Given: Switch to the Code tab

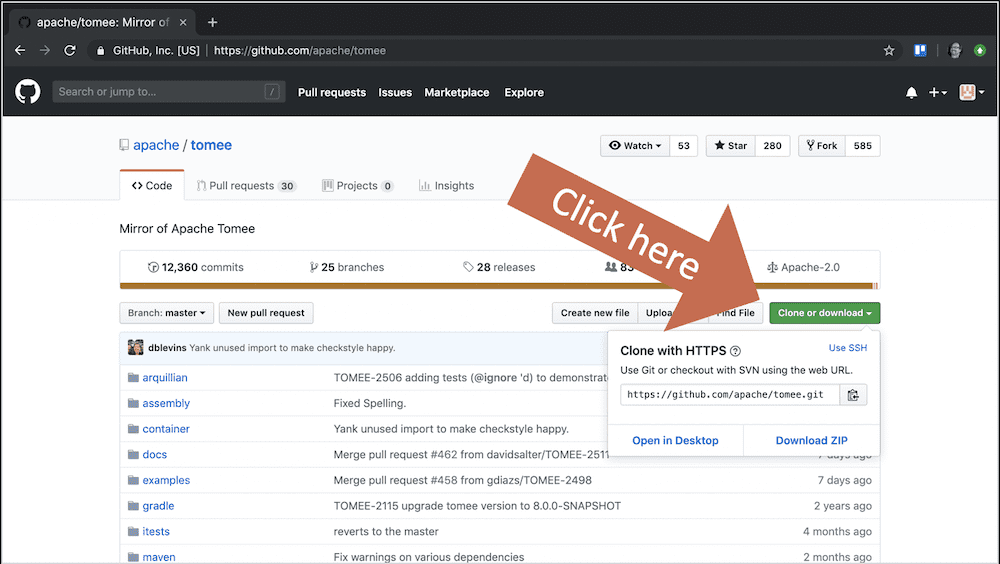Looking at the screenshot, I should (x=152, y=186).
